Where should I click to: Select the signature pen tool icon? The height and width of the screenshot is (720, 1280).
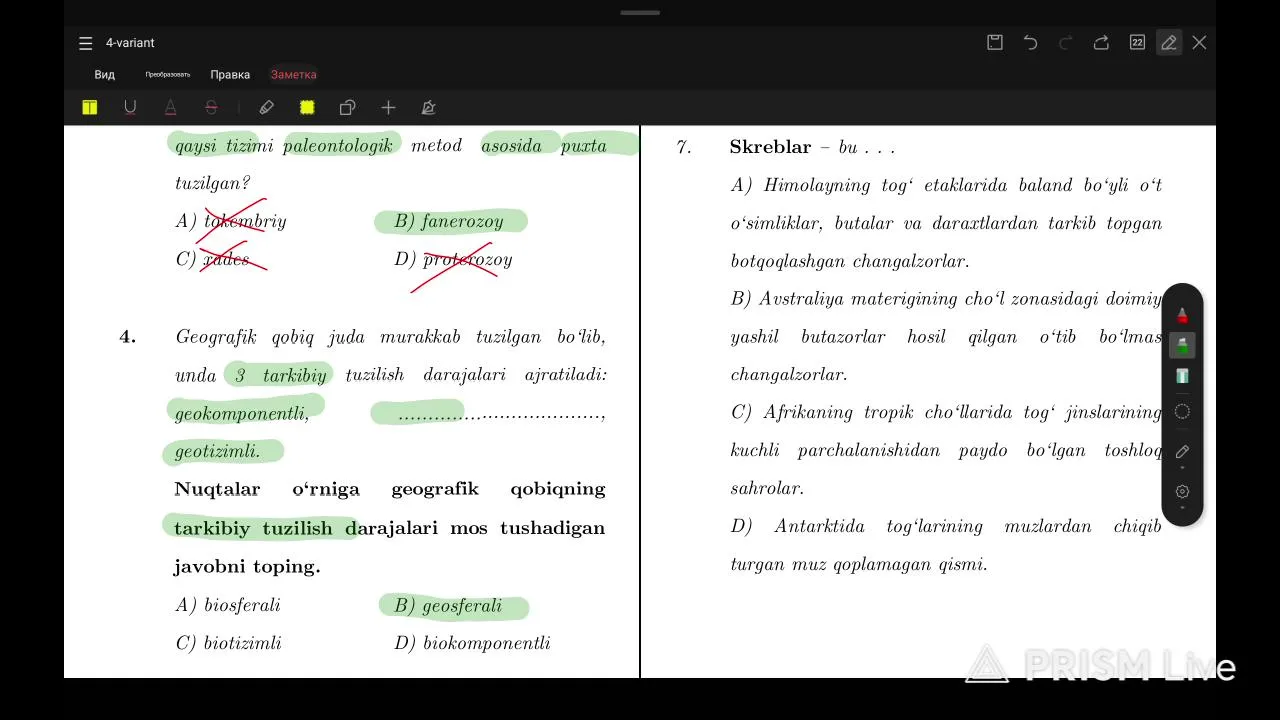428,108
